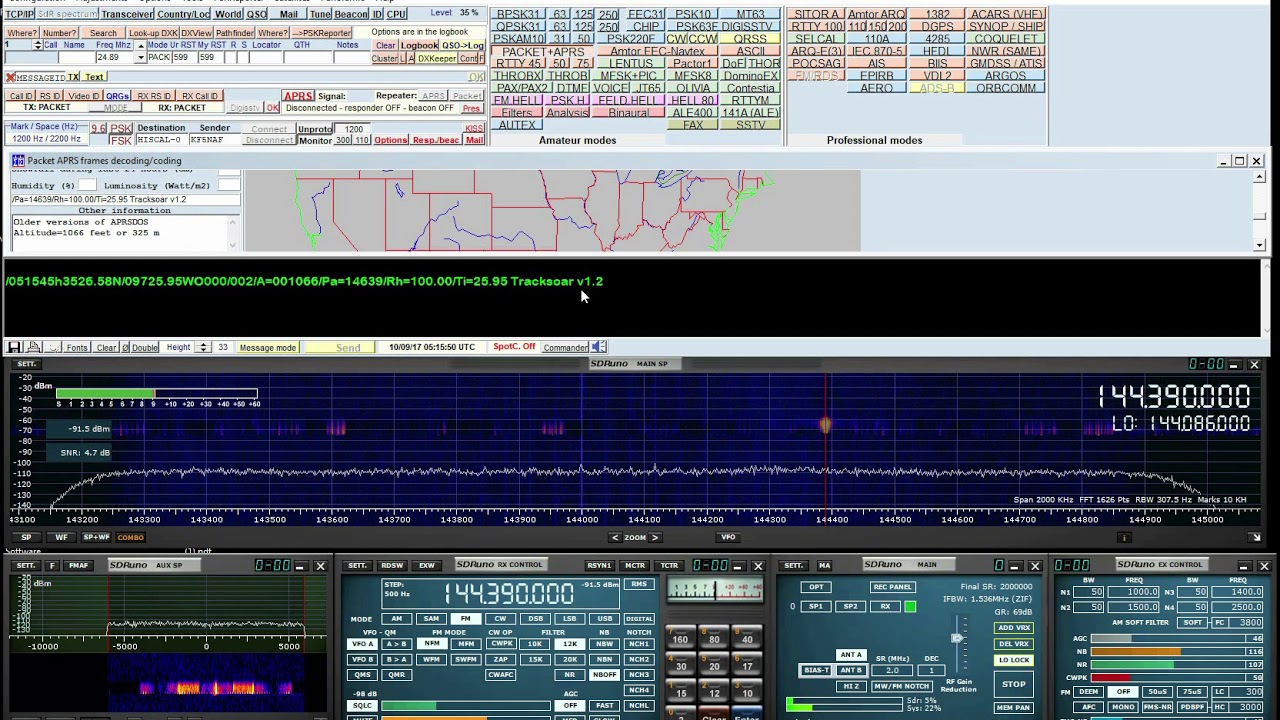Toggle NFM in FM Mode group
The image size is (1280, 720).
coord(431,644)
